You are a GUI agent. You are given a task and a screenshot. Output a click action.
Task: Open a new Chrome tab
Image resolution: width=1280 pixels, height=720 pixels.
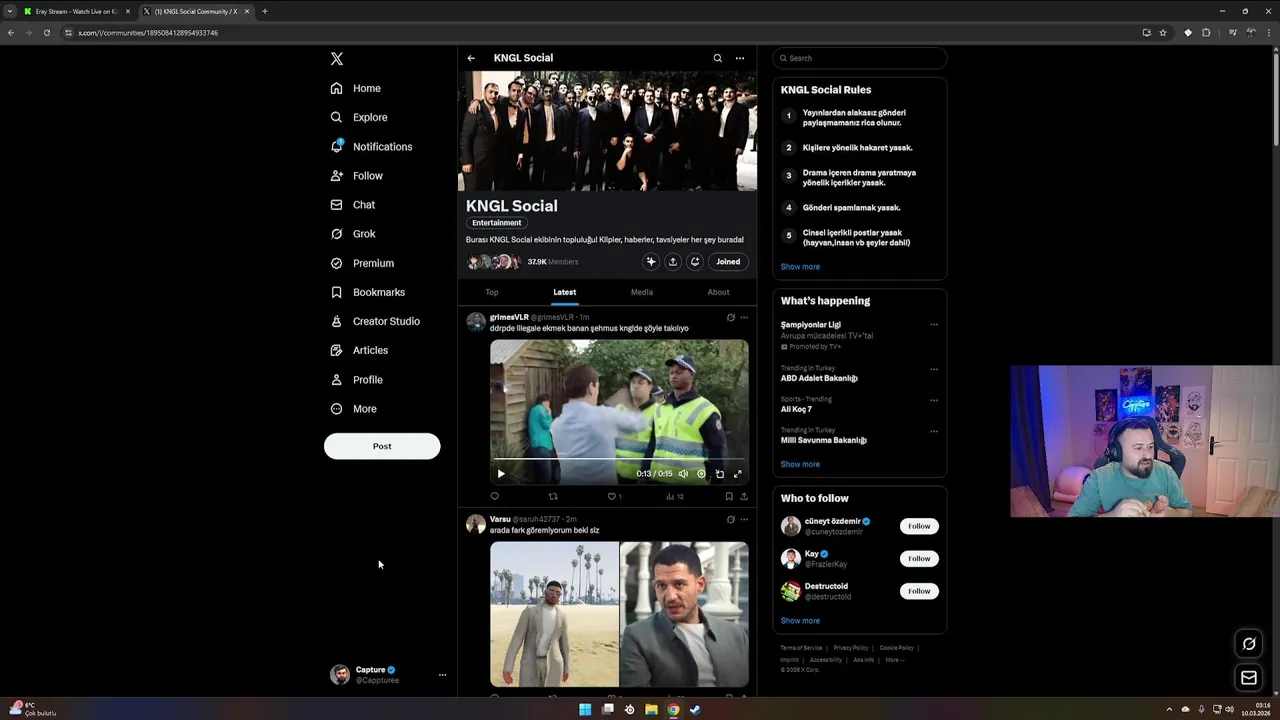click(x=264, y=11)
